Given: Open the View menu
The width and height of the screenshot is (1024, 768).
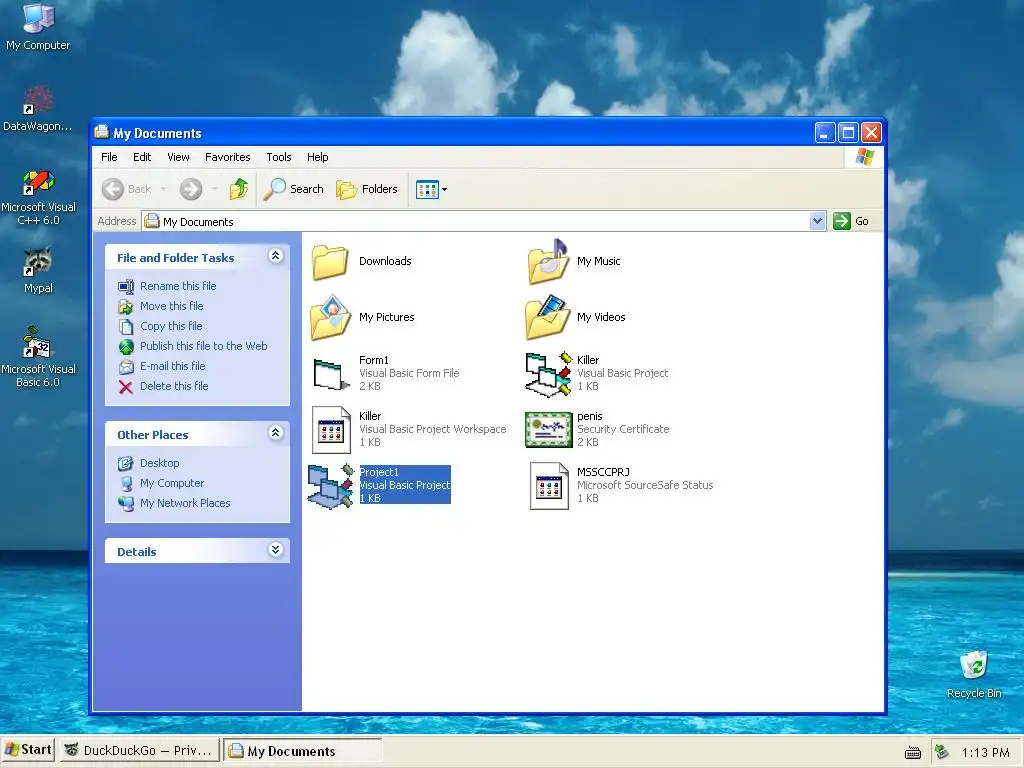Looking at the screenshot, I should coord(178,157).
